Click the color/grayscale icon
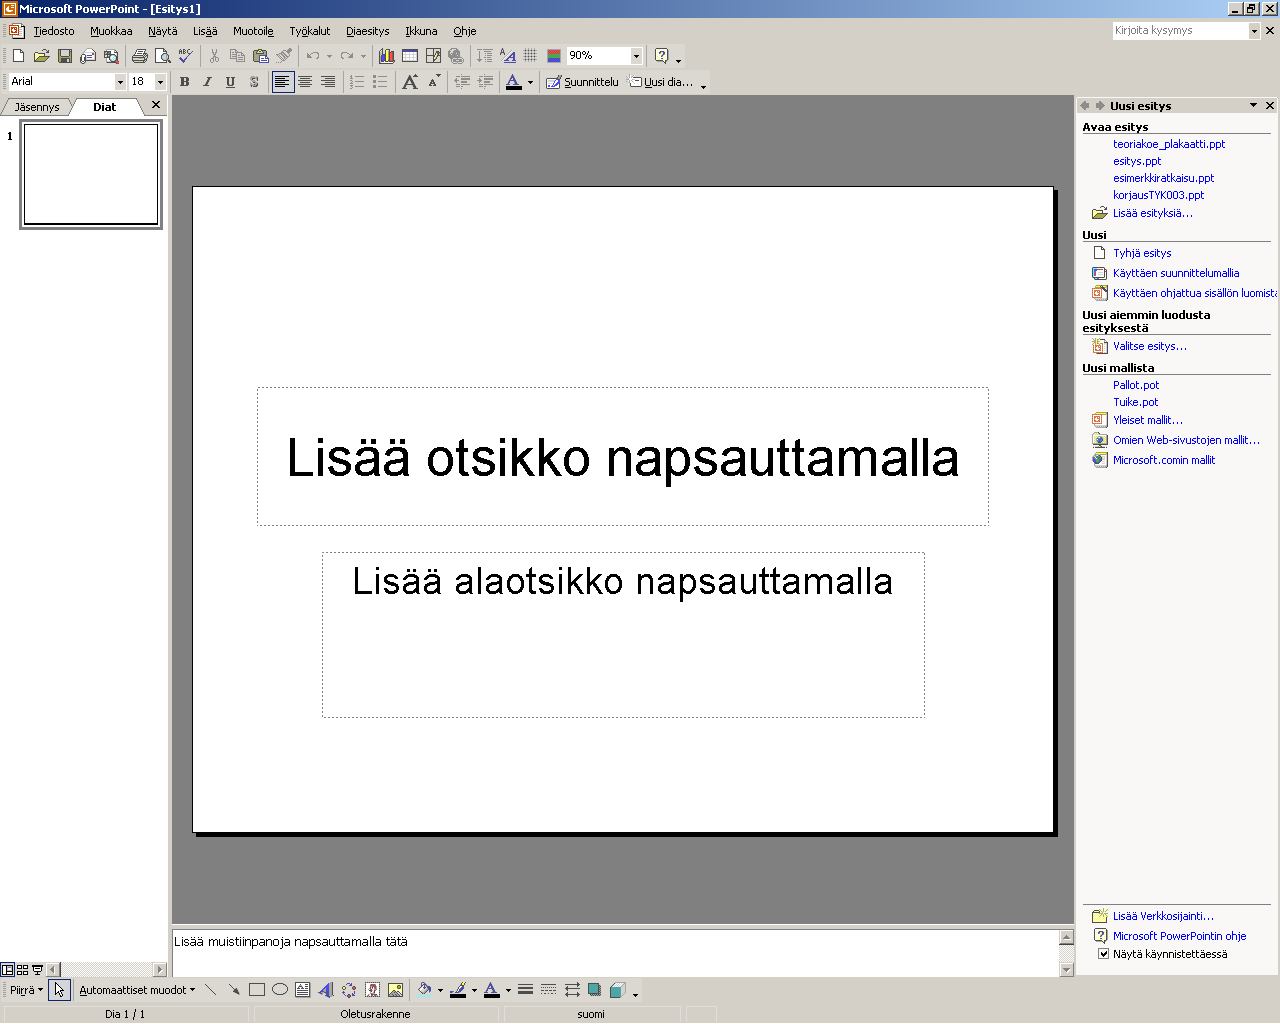This screenshot has height=1024, width=1280. (x=554, y=56)
